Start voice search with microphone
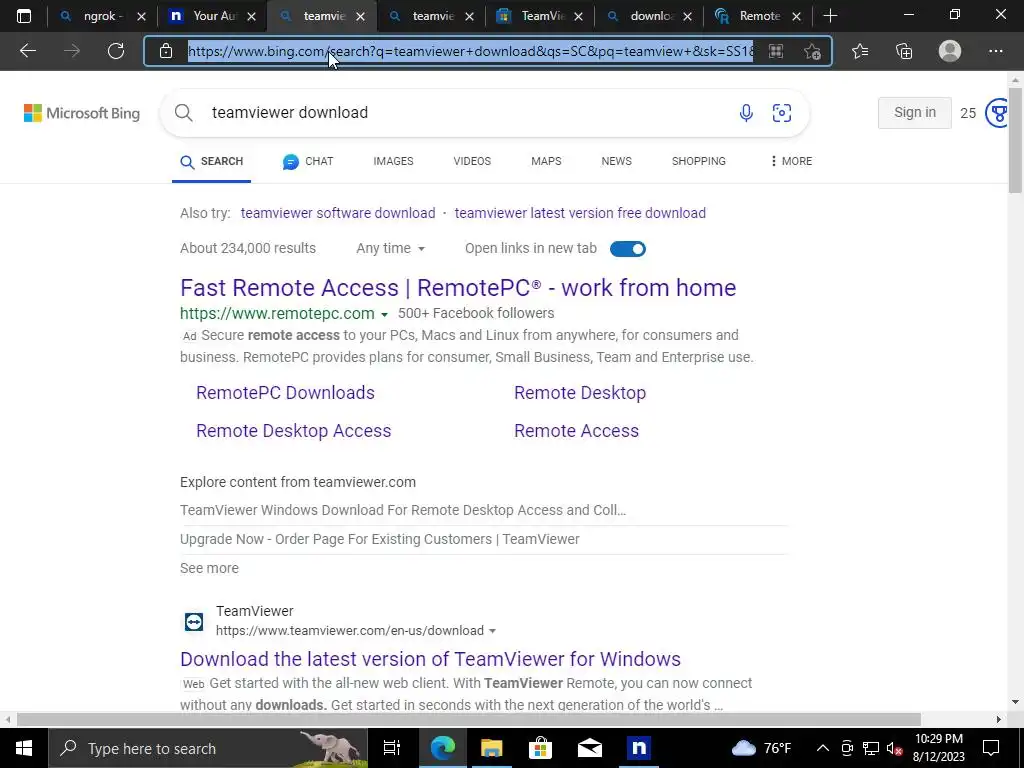The width and height of the screenshot is (1024, 768). 746,113
